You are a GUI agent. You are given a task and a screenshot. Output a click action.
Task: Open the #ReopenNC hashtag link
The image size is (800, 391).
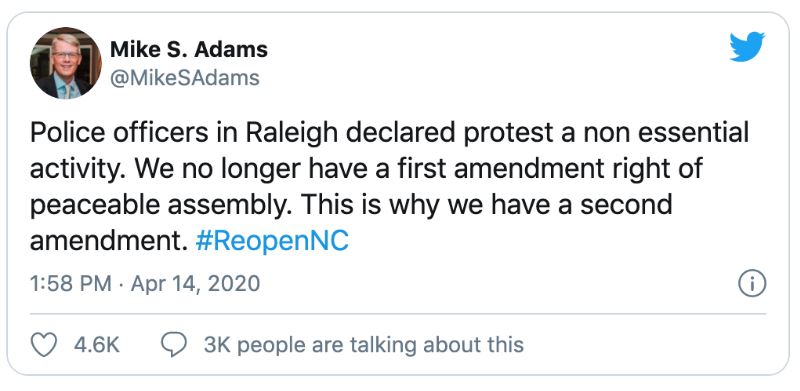[272, 241]
